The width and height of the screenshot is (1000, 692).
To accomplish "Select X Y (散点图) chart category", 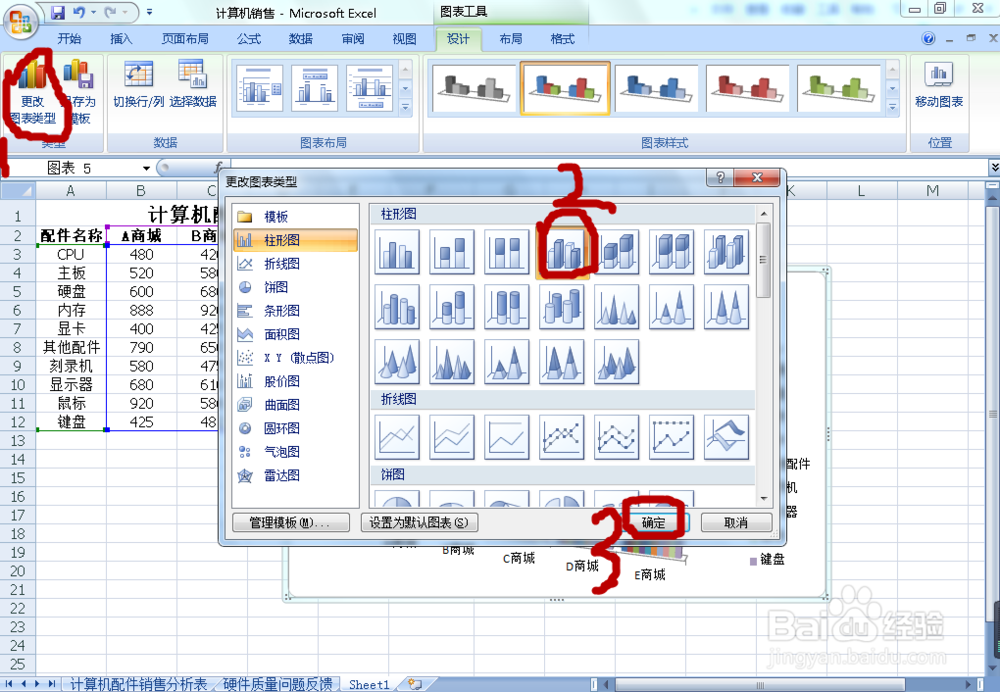I will coord(295,358).
